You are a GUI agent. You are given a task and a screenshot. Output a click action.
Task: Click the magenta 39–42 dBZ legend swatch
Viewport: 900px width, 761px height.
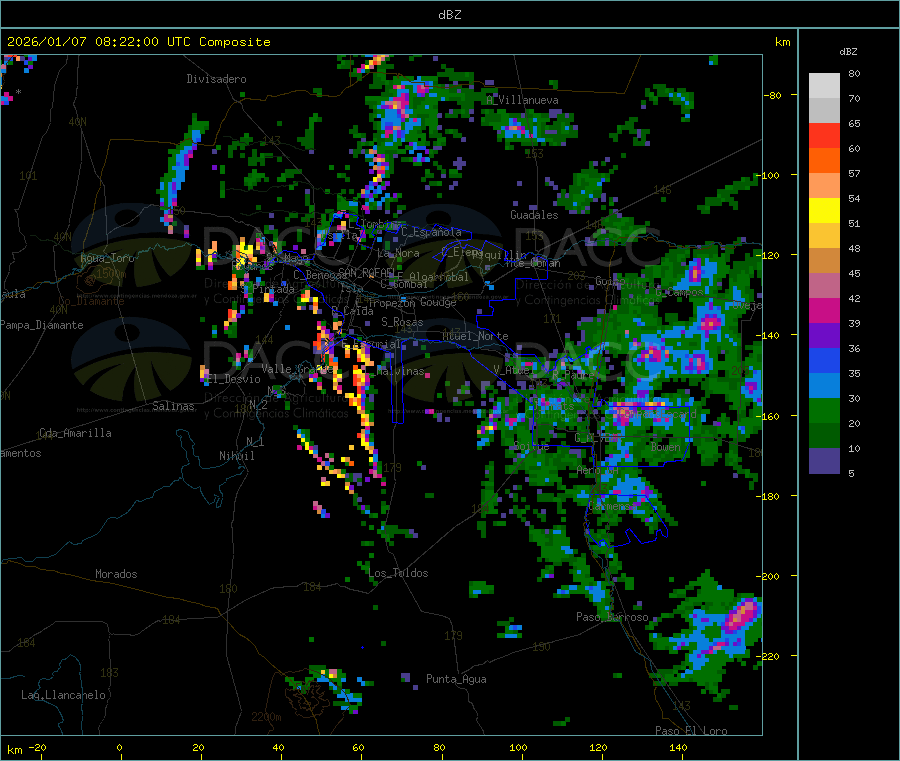click(x=824, y=311)
